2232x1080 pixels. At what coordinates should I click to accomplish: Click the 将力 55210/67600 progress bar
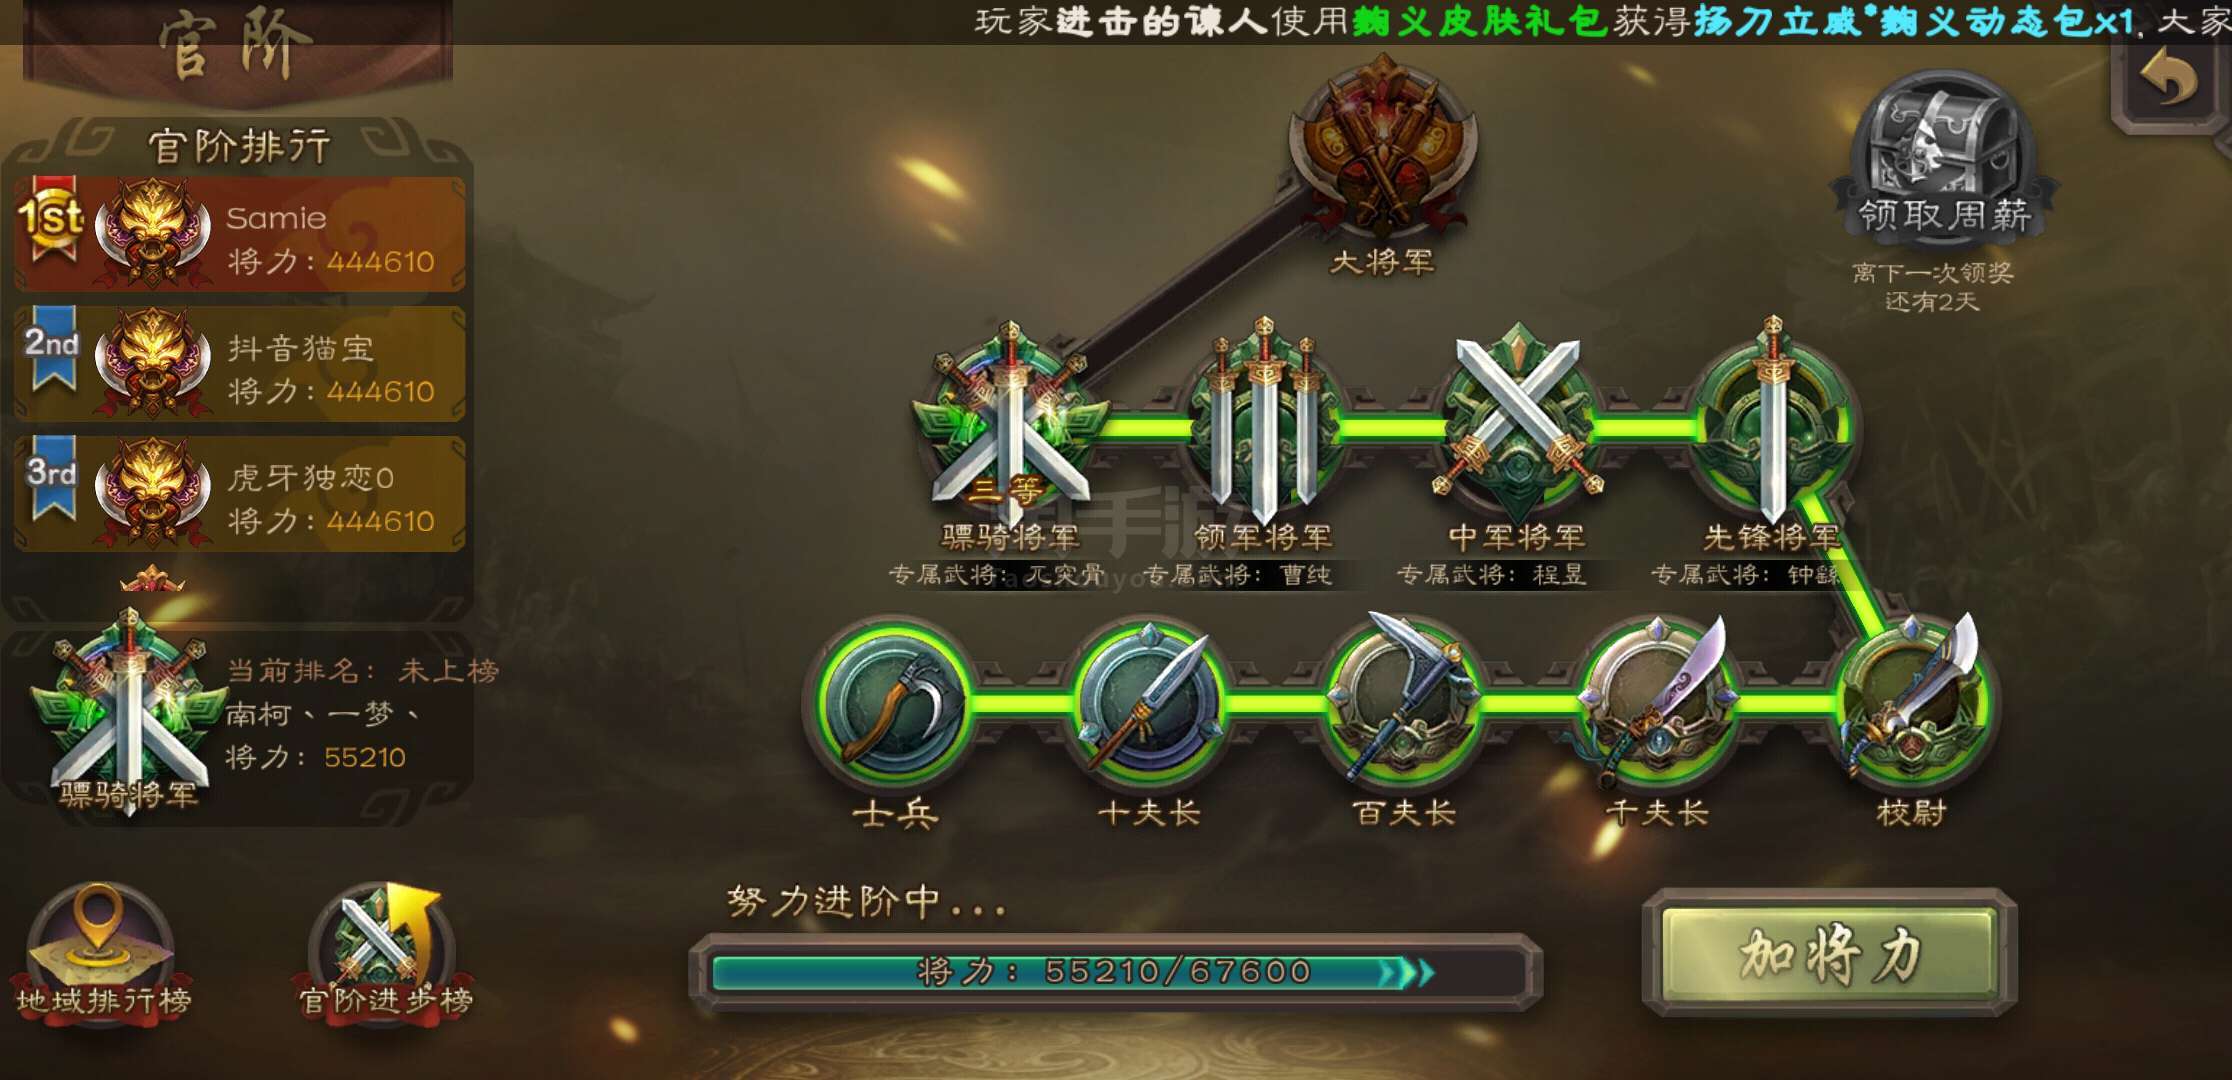(x=1115, y=972)
